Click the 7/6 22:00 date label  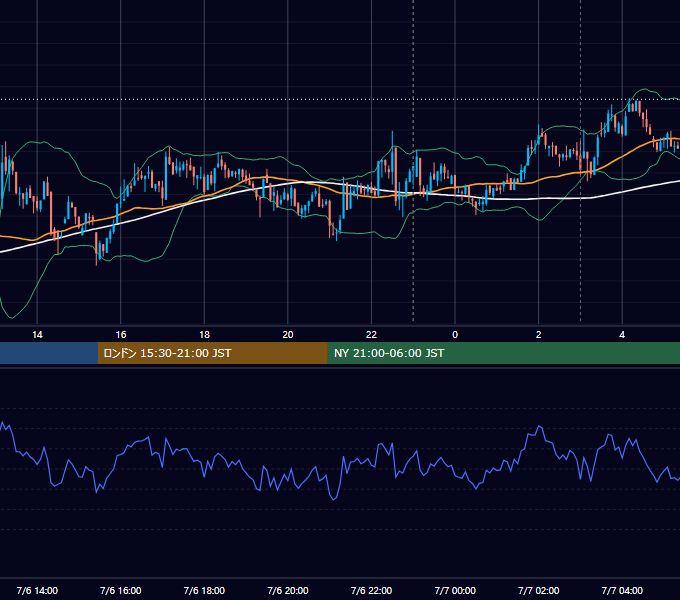[371, 590]
